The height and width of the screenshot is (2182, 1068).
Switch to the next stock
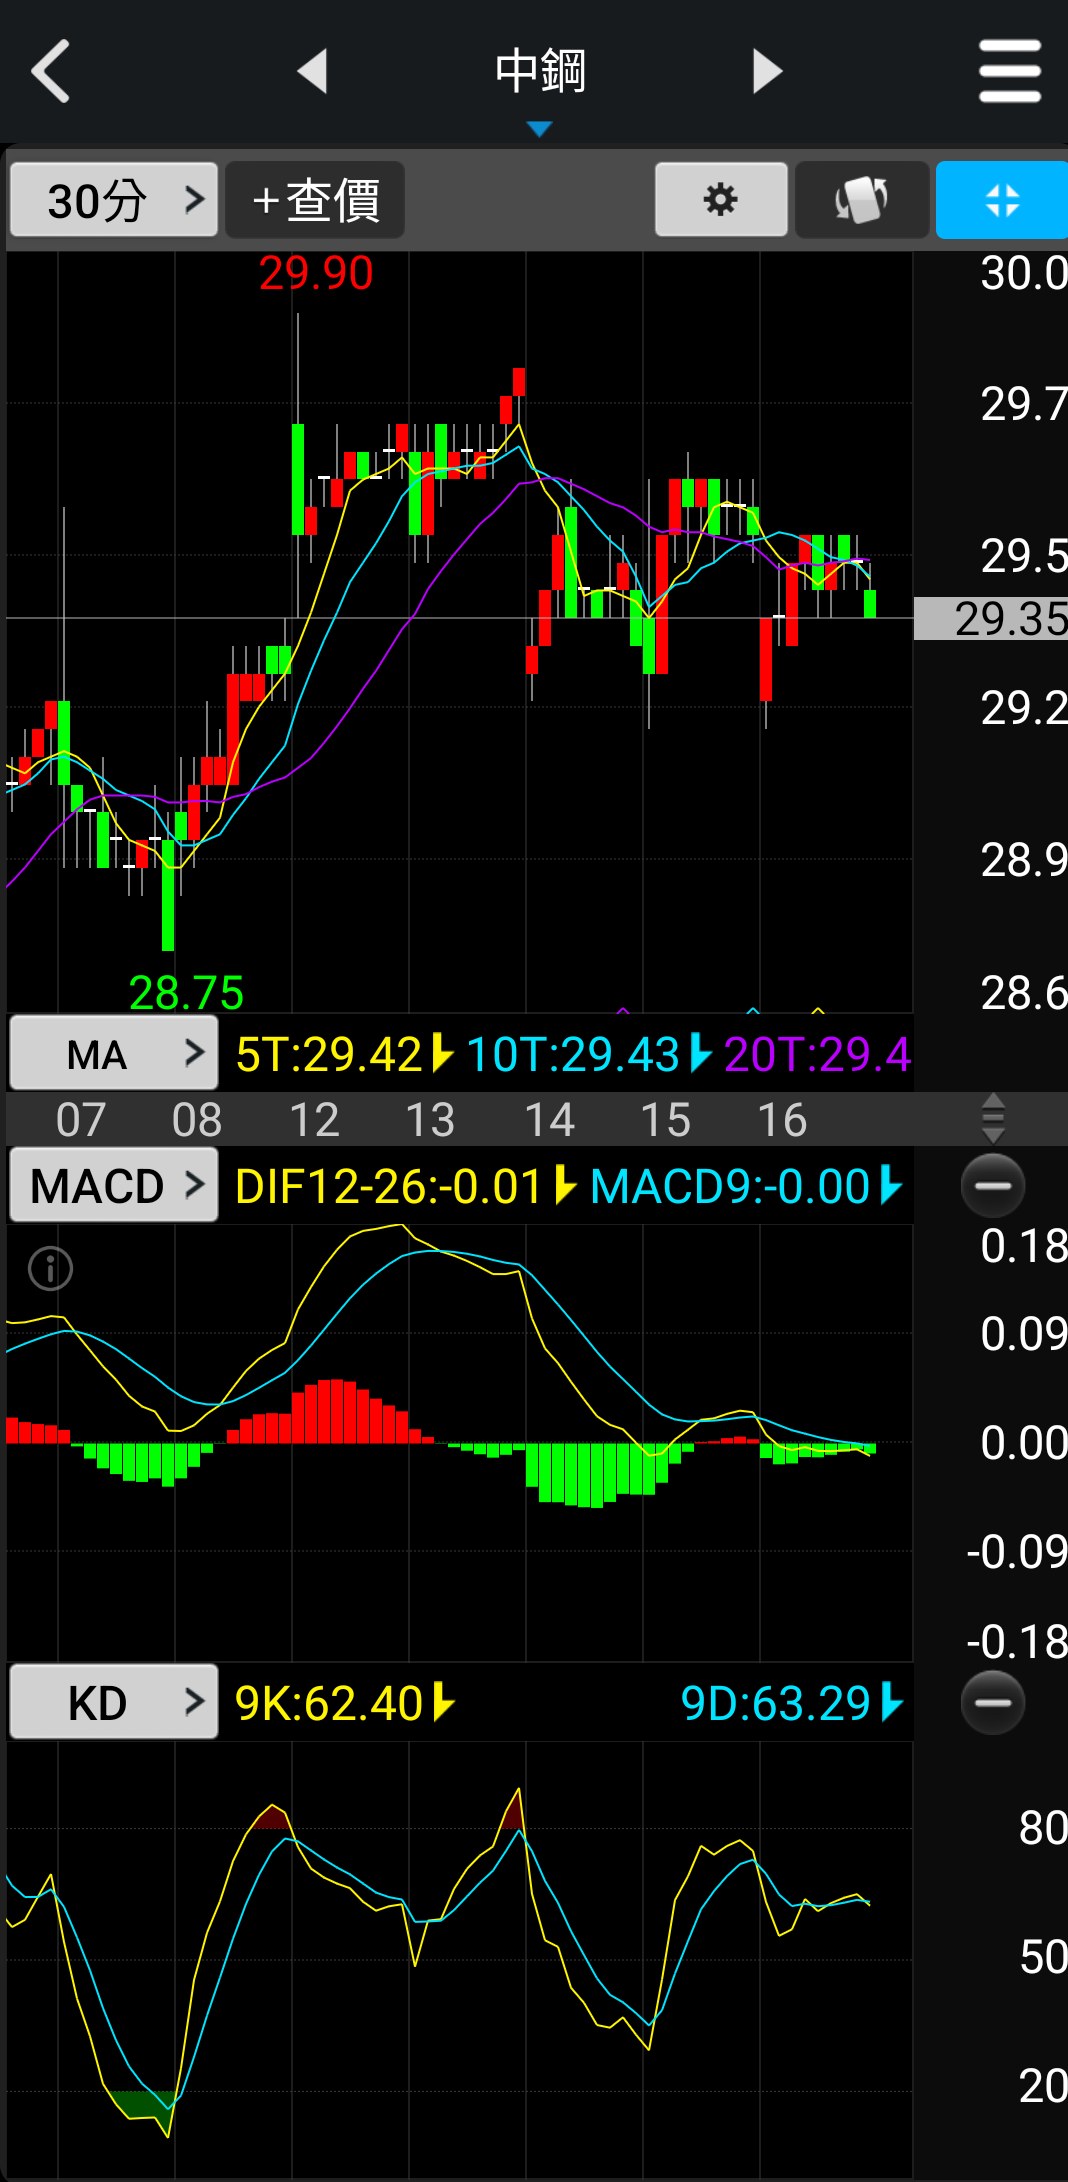coord(767,71)
